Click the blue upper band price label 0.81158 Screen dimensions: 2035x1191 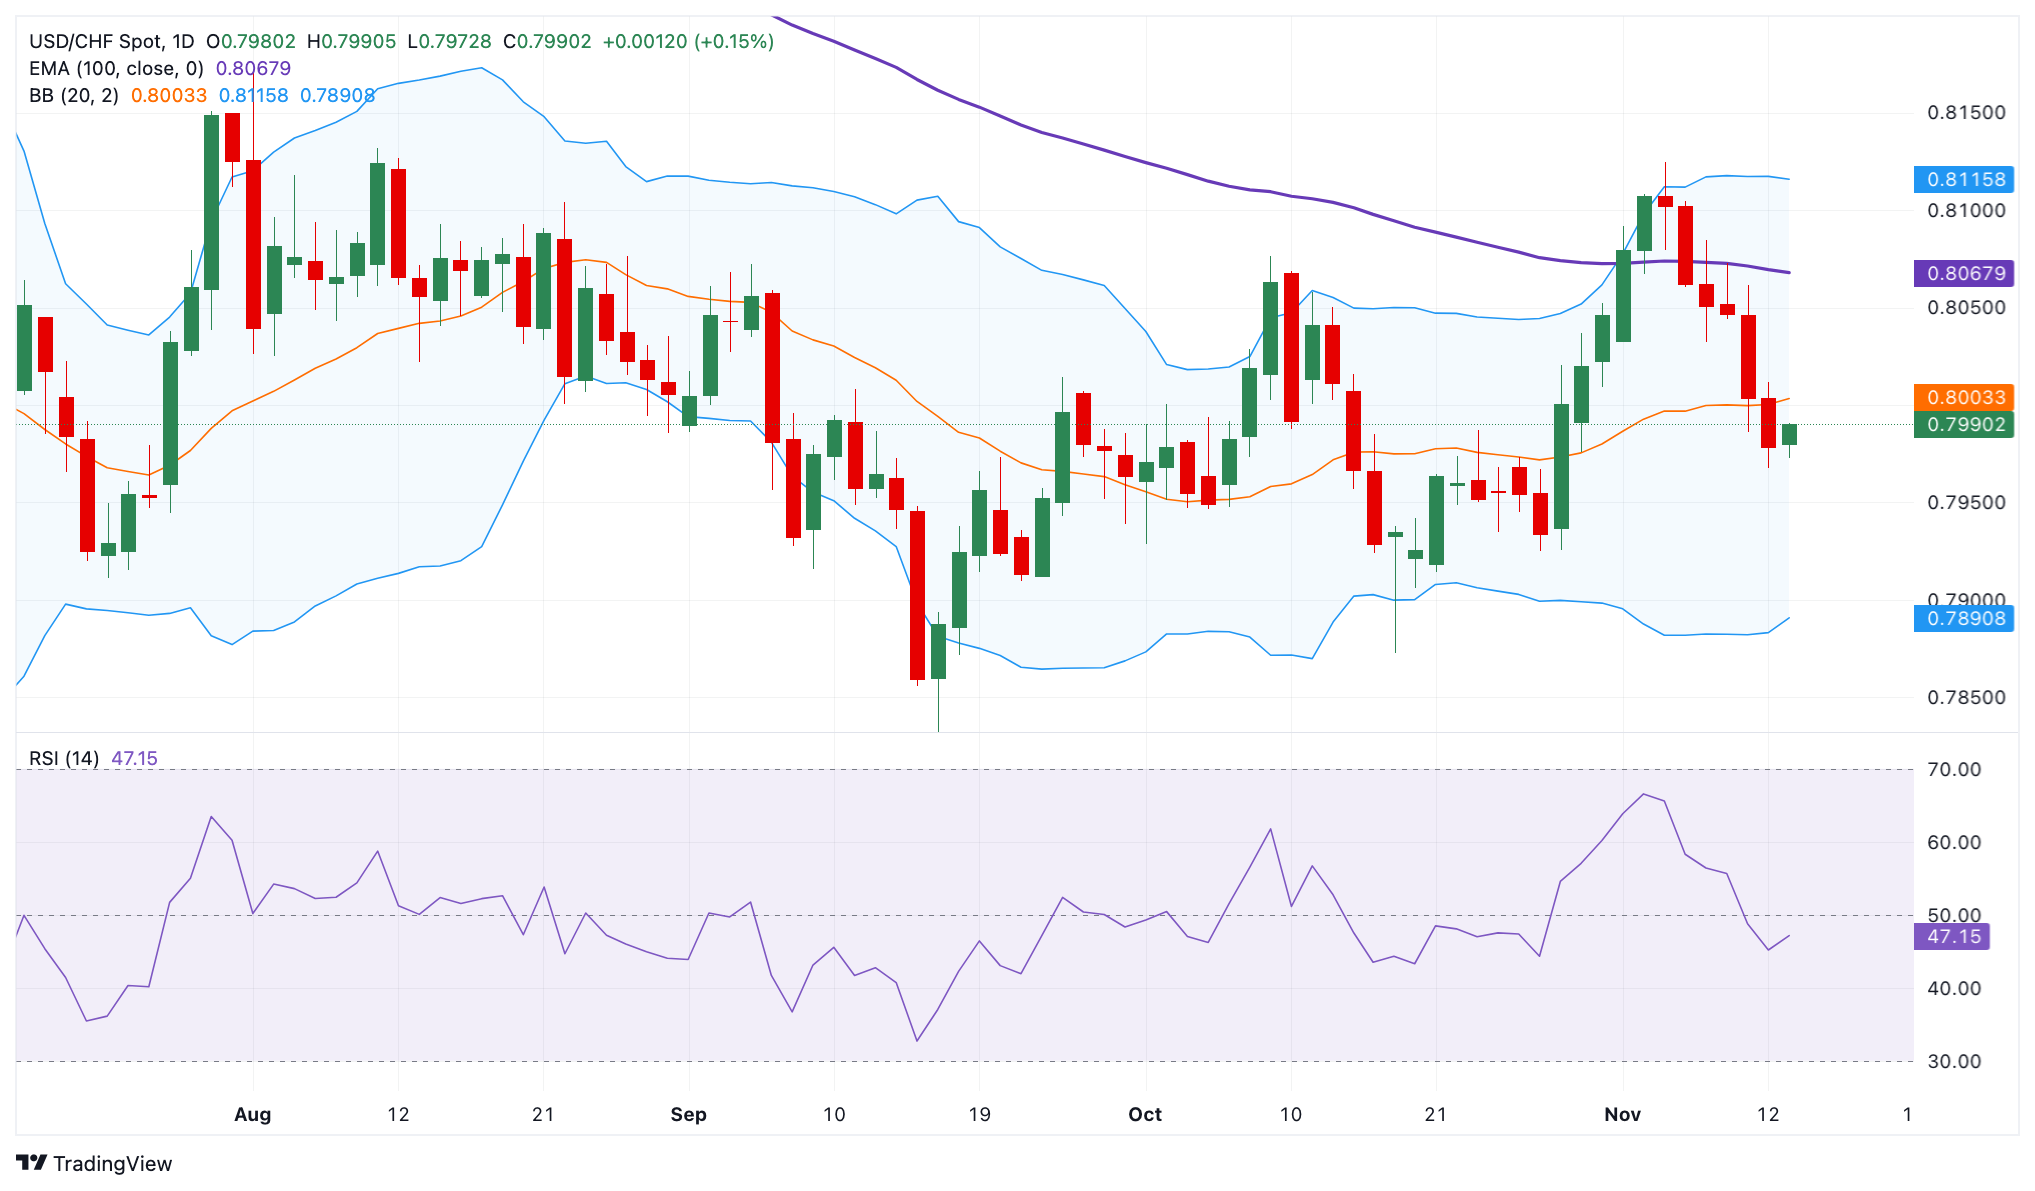coord(1965,180)
